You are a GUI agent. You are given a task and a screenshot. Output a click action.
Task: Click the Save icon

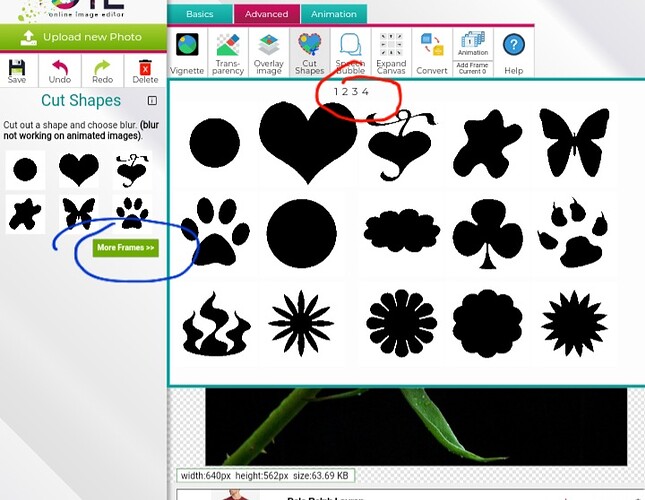pos(17,71)
